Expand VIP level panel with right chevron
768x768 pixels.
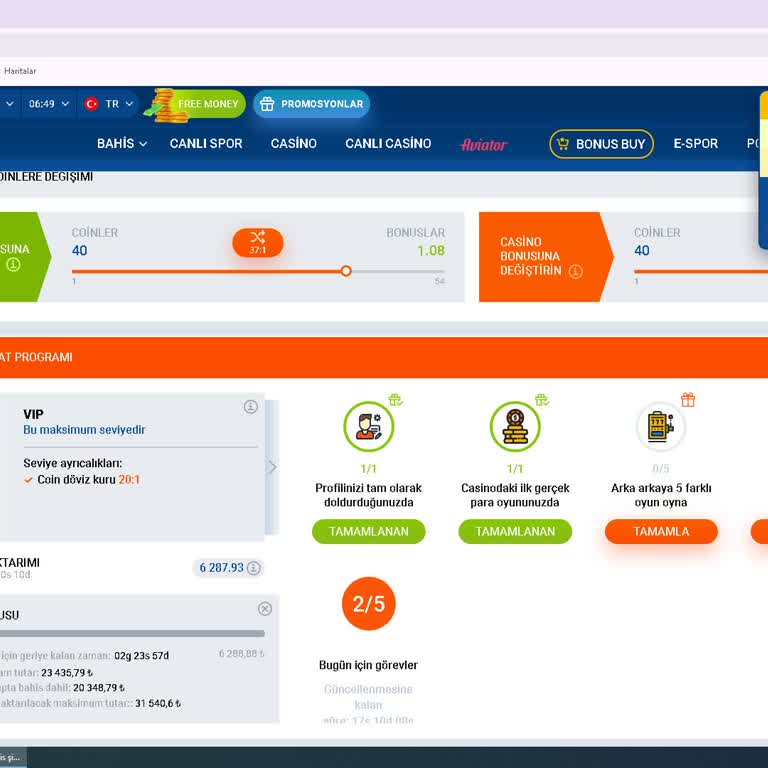tap(272, 467)
